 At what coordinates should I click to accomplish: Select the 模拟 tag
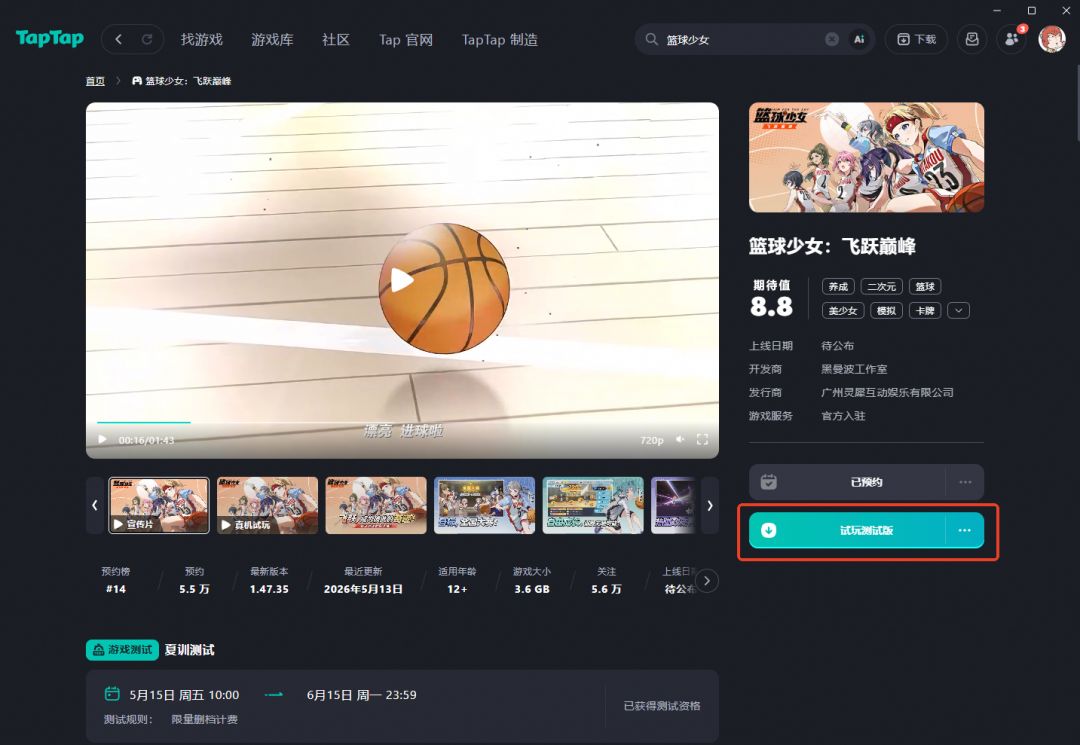click(x=886, y=311)
